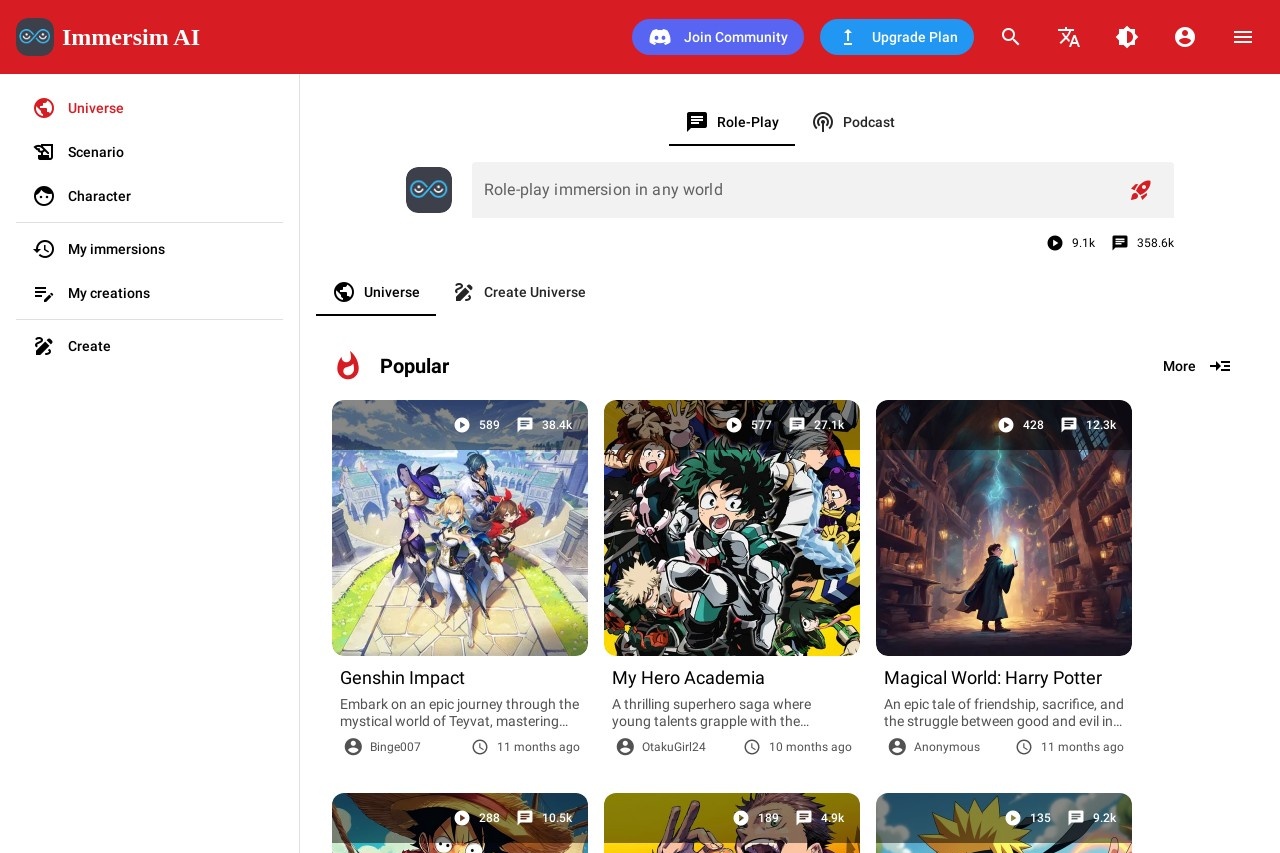Click Create in the sidebar
The width and height of the screenshot is (1280, 853).
point(150,346)
